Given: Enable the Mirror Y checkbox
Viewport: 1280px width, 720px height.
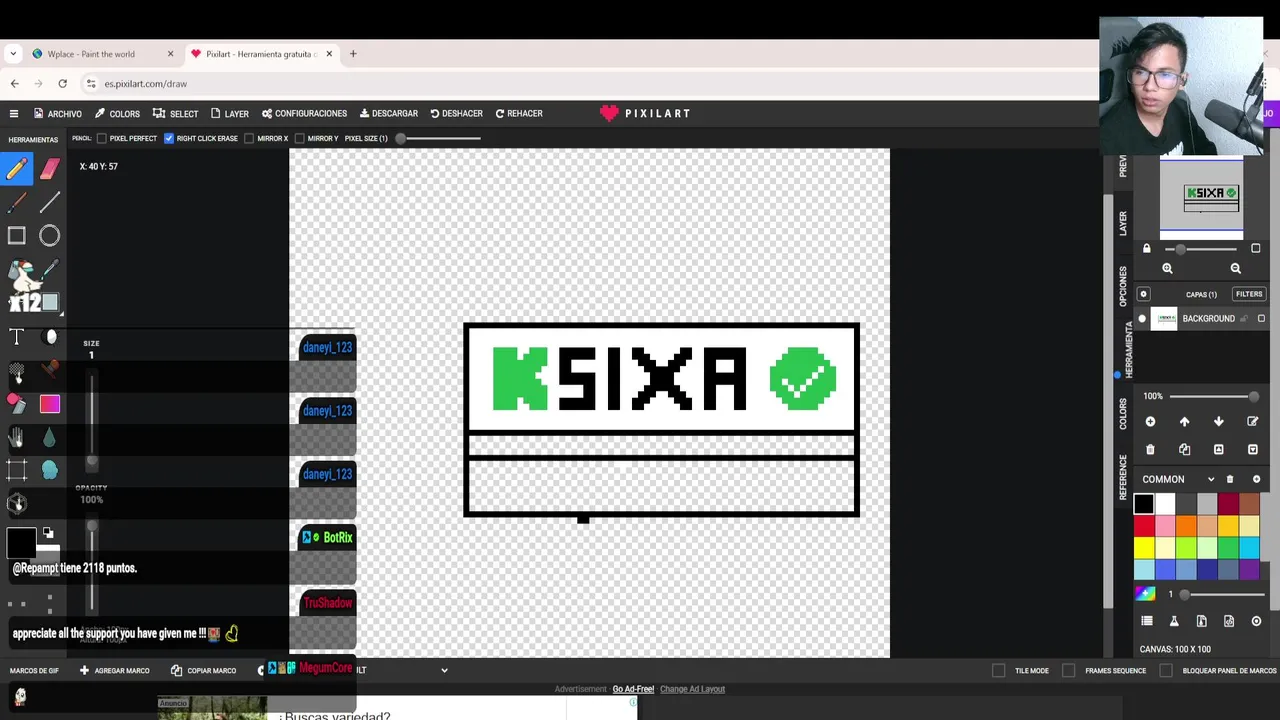Looking at the screenshot, I should point(299,138).
